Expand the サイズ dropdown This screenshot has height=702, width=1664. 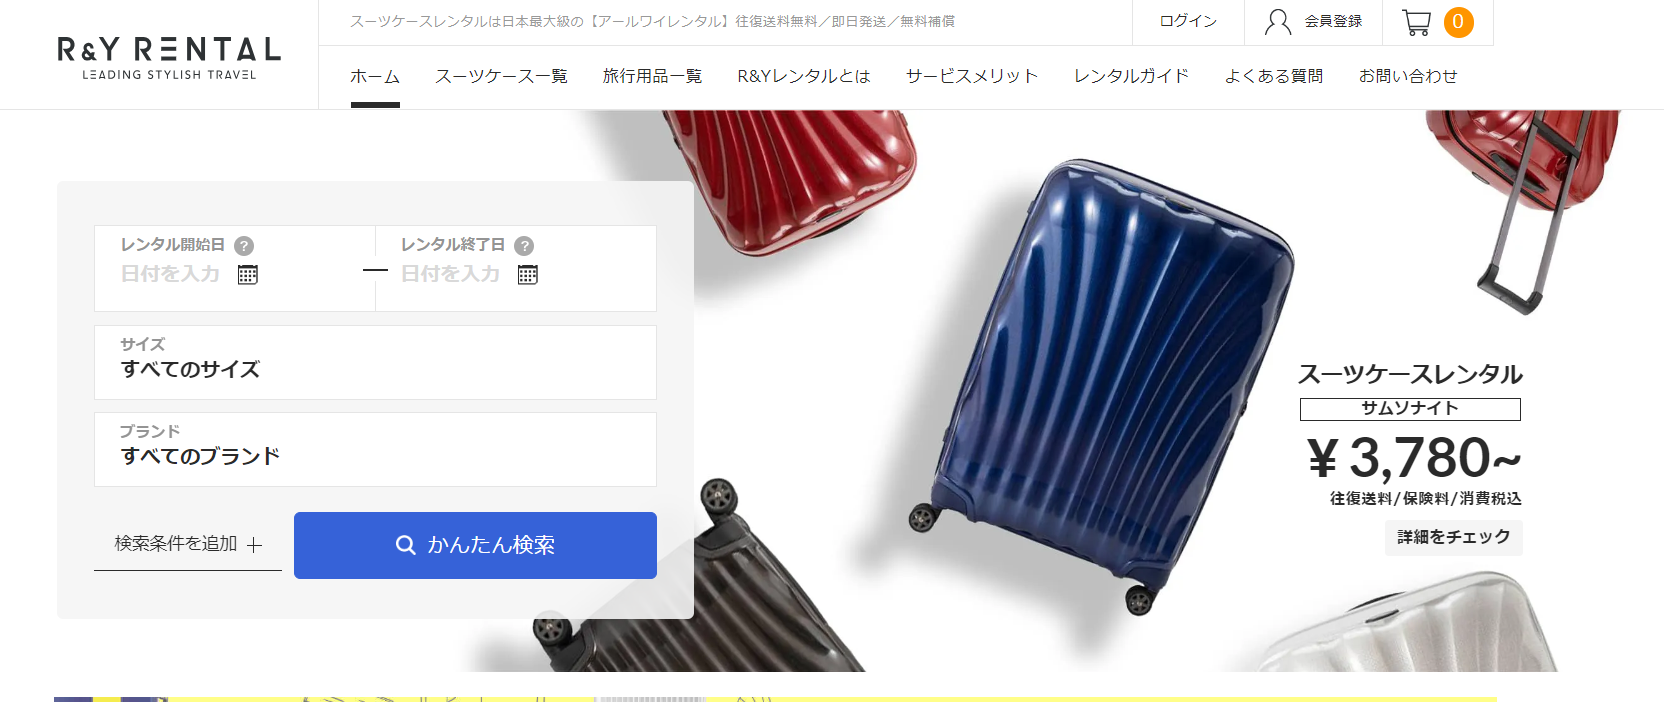point(375,362)
